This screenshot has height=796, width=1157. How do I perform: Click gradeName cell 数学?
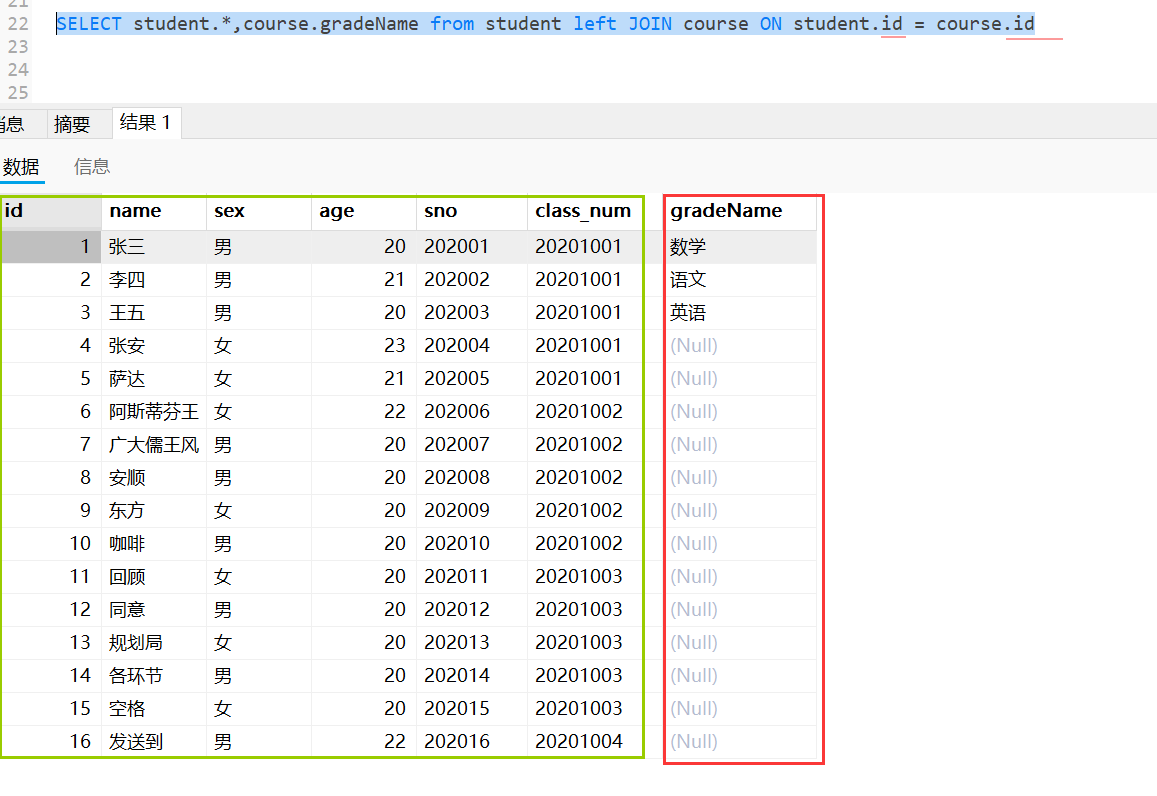(741, 246)
